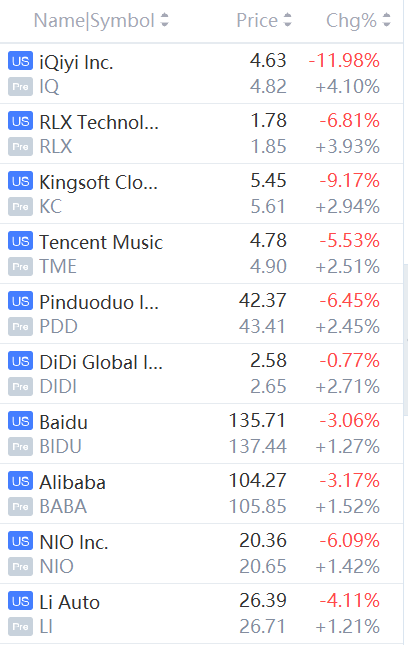Select the DiDi Global stock name
The image size is (408, 645).
tap(101, 362)
